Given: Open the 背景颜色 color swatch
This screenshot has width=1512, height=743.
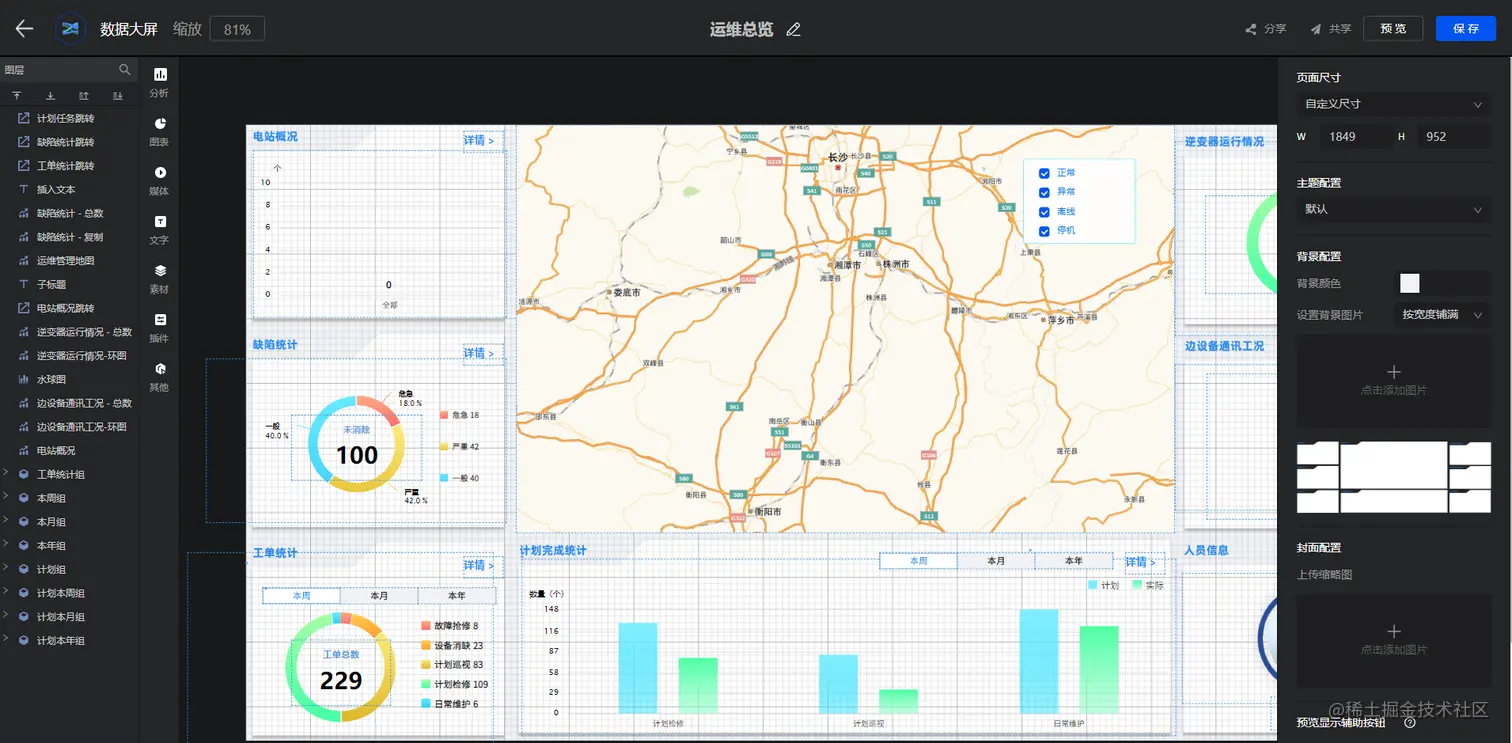Looking at the screenshot, I should (1409, 284).
